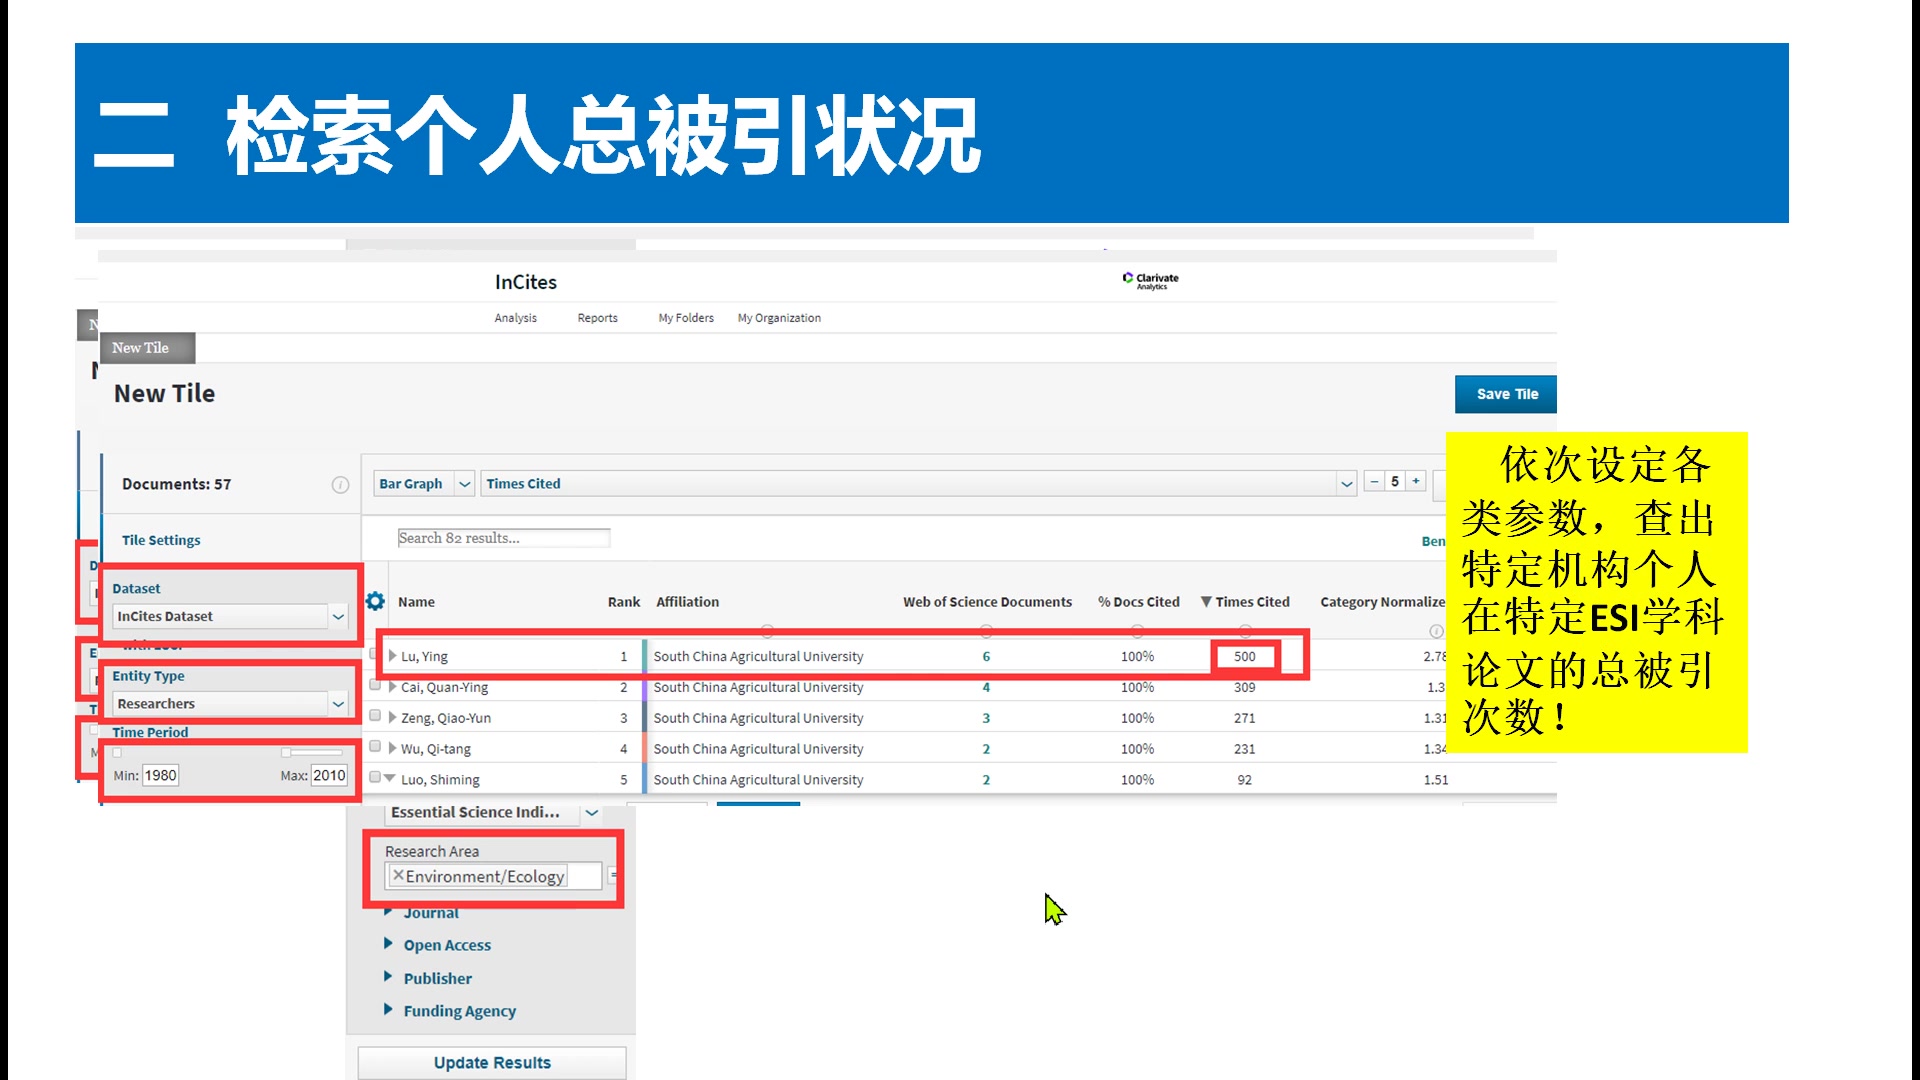
Task: Expand the Journal filter
Action: [x=388, y=912]
